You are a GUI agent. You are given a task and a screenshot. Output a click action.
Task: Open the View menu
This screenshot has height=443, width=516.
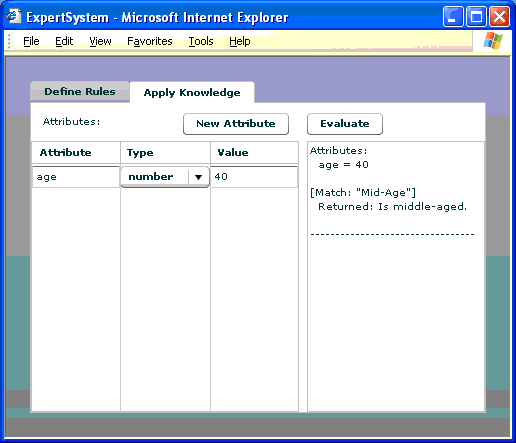click(100, 41)
